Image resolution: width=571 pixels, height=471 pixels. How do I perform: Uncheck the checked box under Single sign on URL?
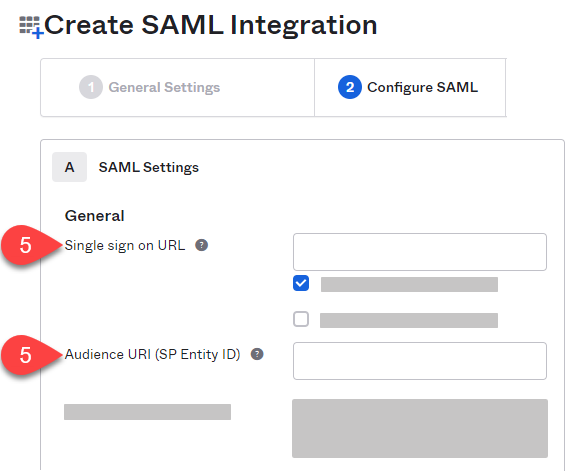pyautogui.click(x=301, y=283)
